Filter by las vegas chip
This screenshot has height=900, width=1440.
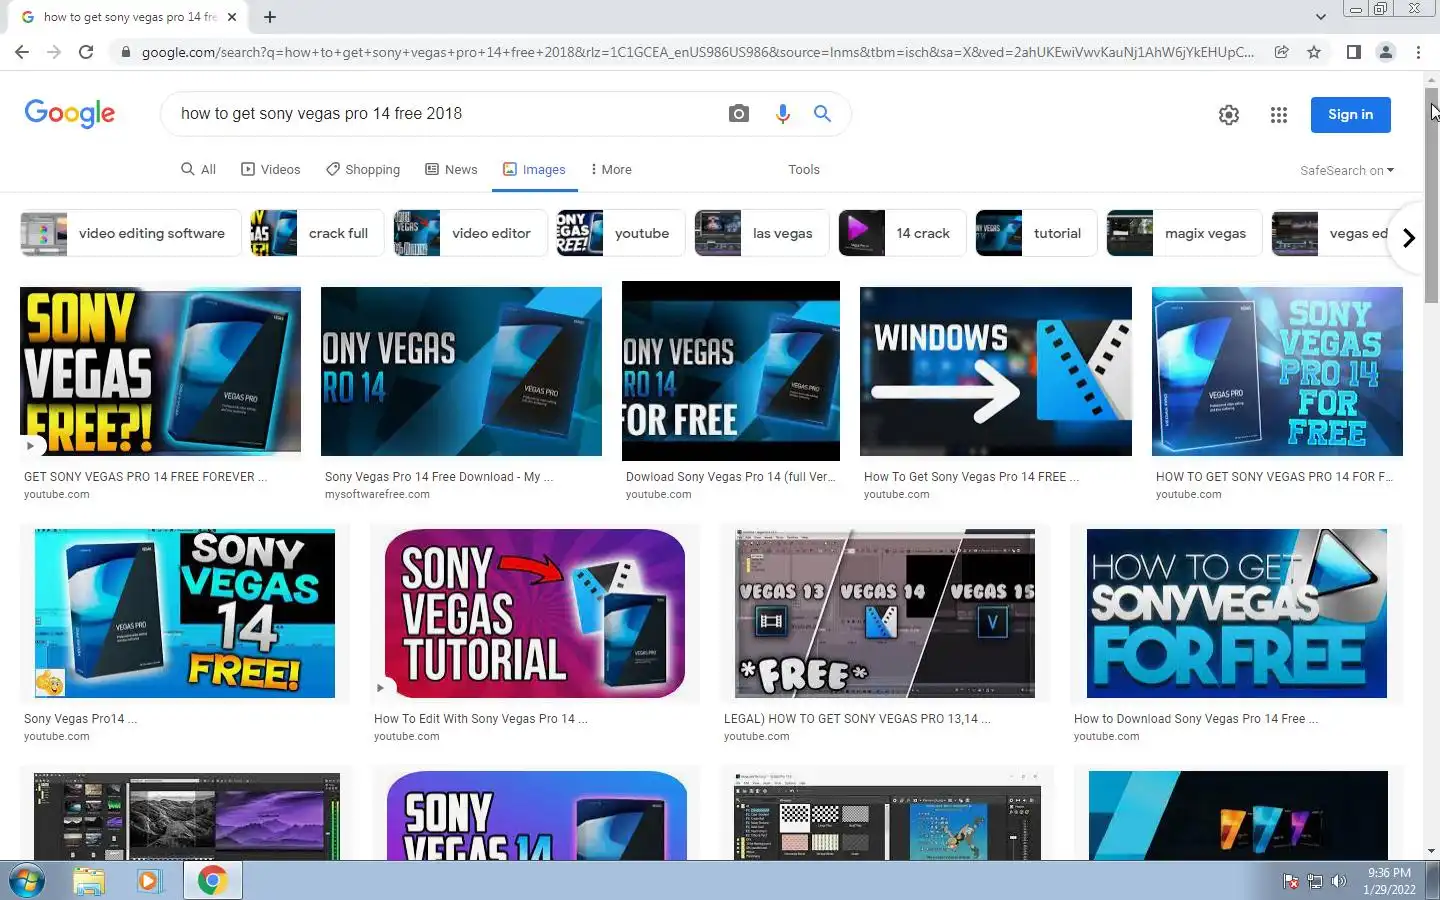click(x=762, y=234)
